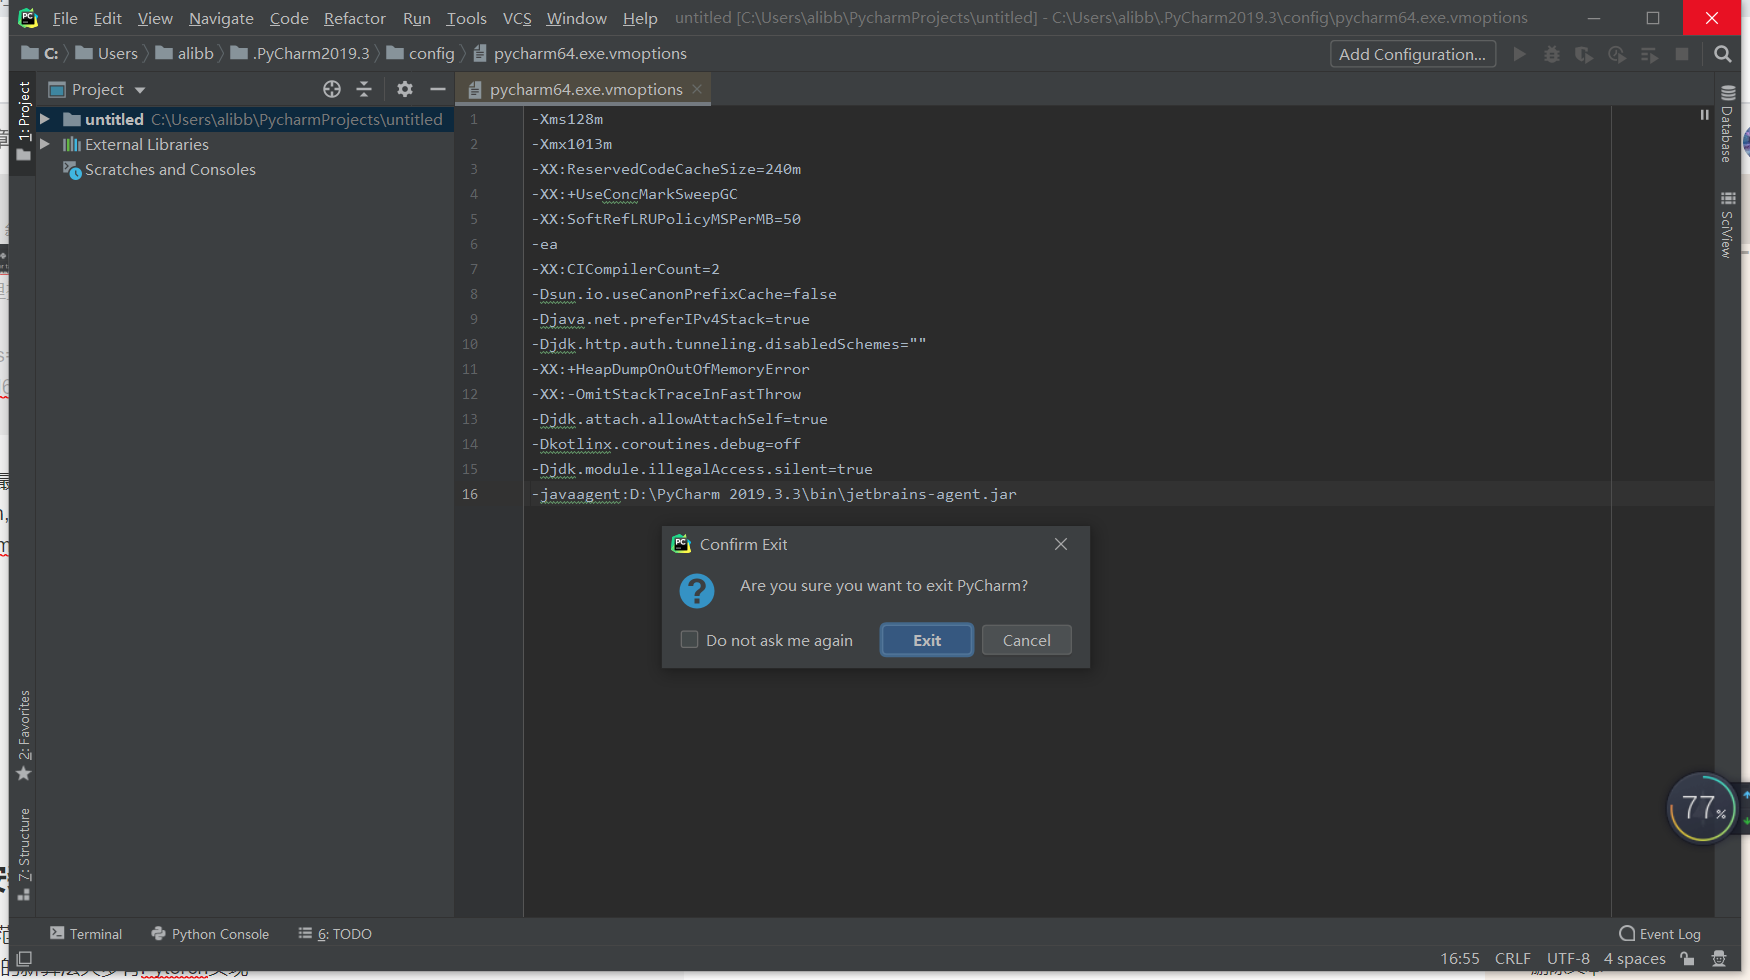Open CRLF line separator selector in status bar
1750x980 pixels.
click(1512, 958)
